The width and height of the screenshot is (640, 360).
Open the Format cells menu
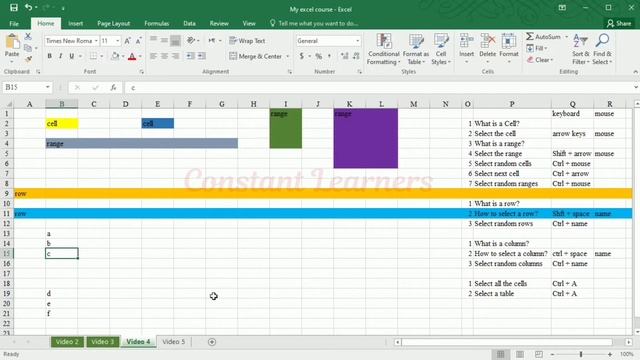tap(509, 49)
